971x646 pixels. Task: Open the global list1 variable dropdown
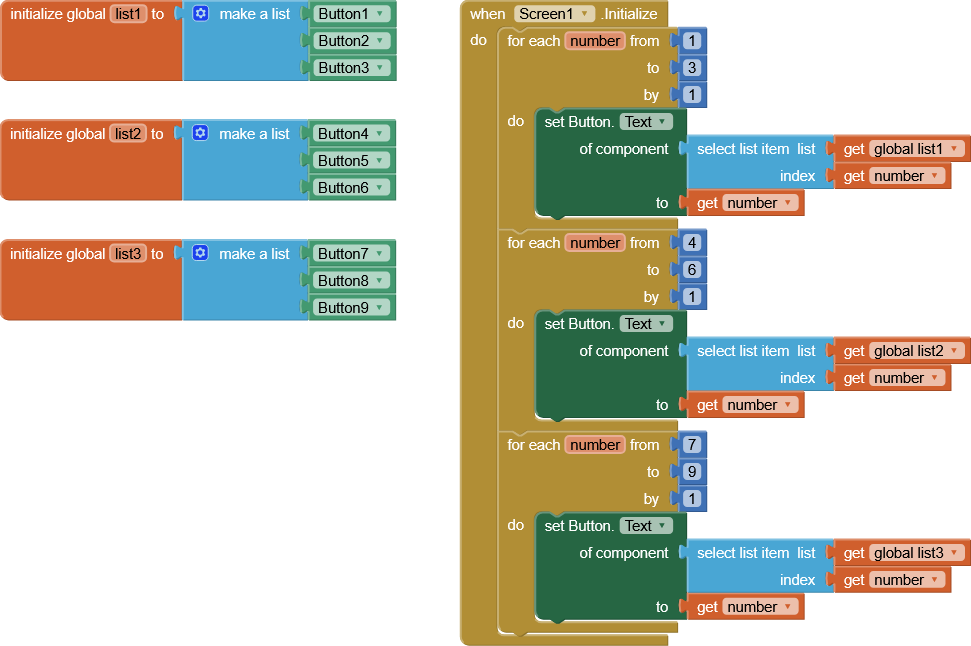[954, 149]
